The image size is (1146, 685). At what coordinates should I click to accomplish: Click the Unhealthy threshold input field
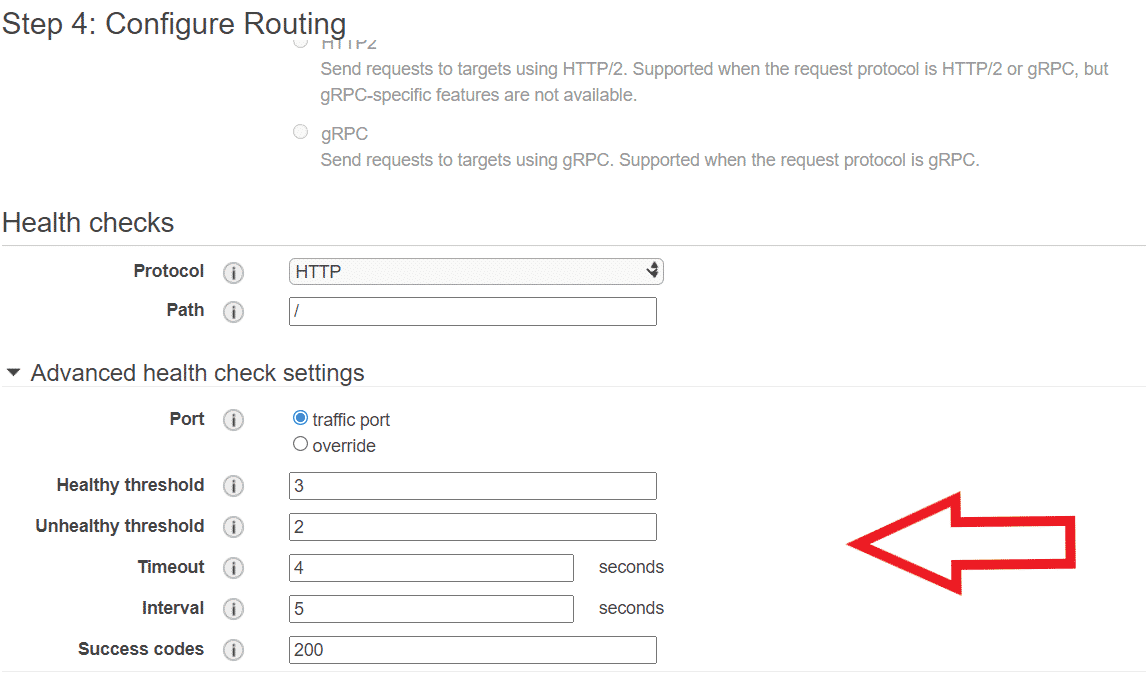coord(473,527)
